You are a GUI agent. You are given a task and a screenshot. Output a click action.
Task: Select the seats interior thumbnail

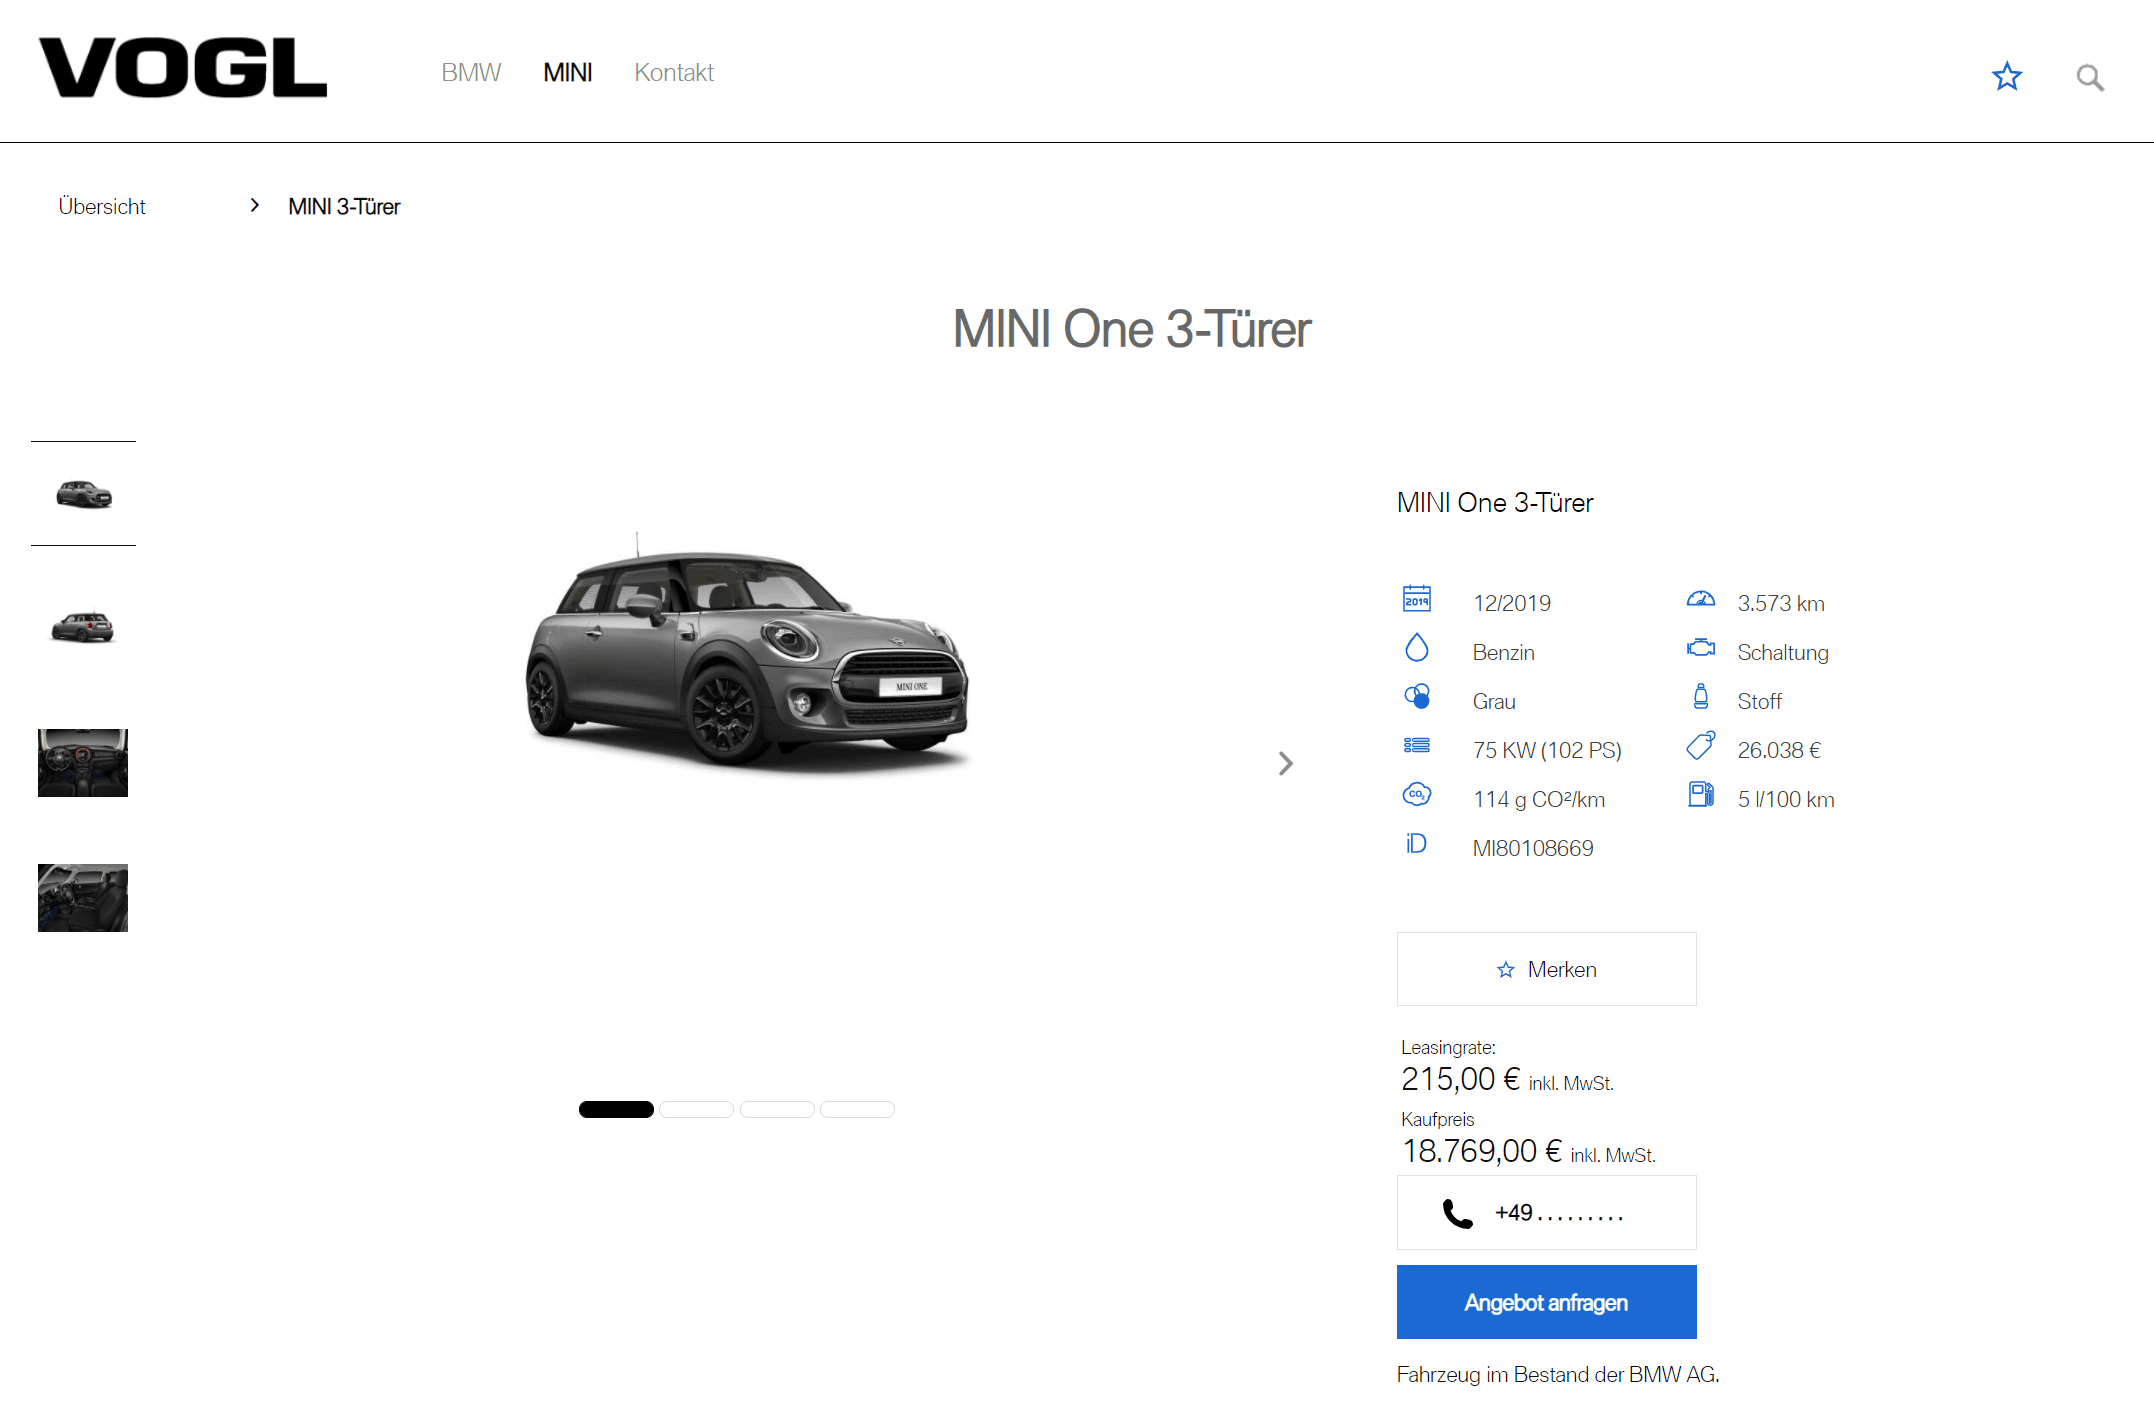click(83, 898)
